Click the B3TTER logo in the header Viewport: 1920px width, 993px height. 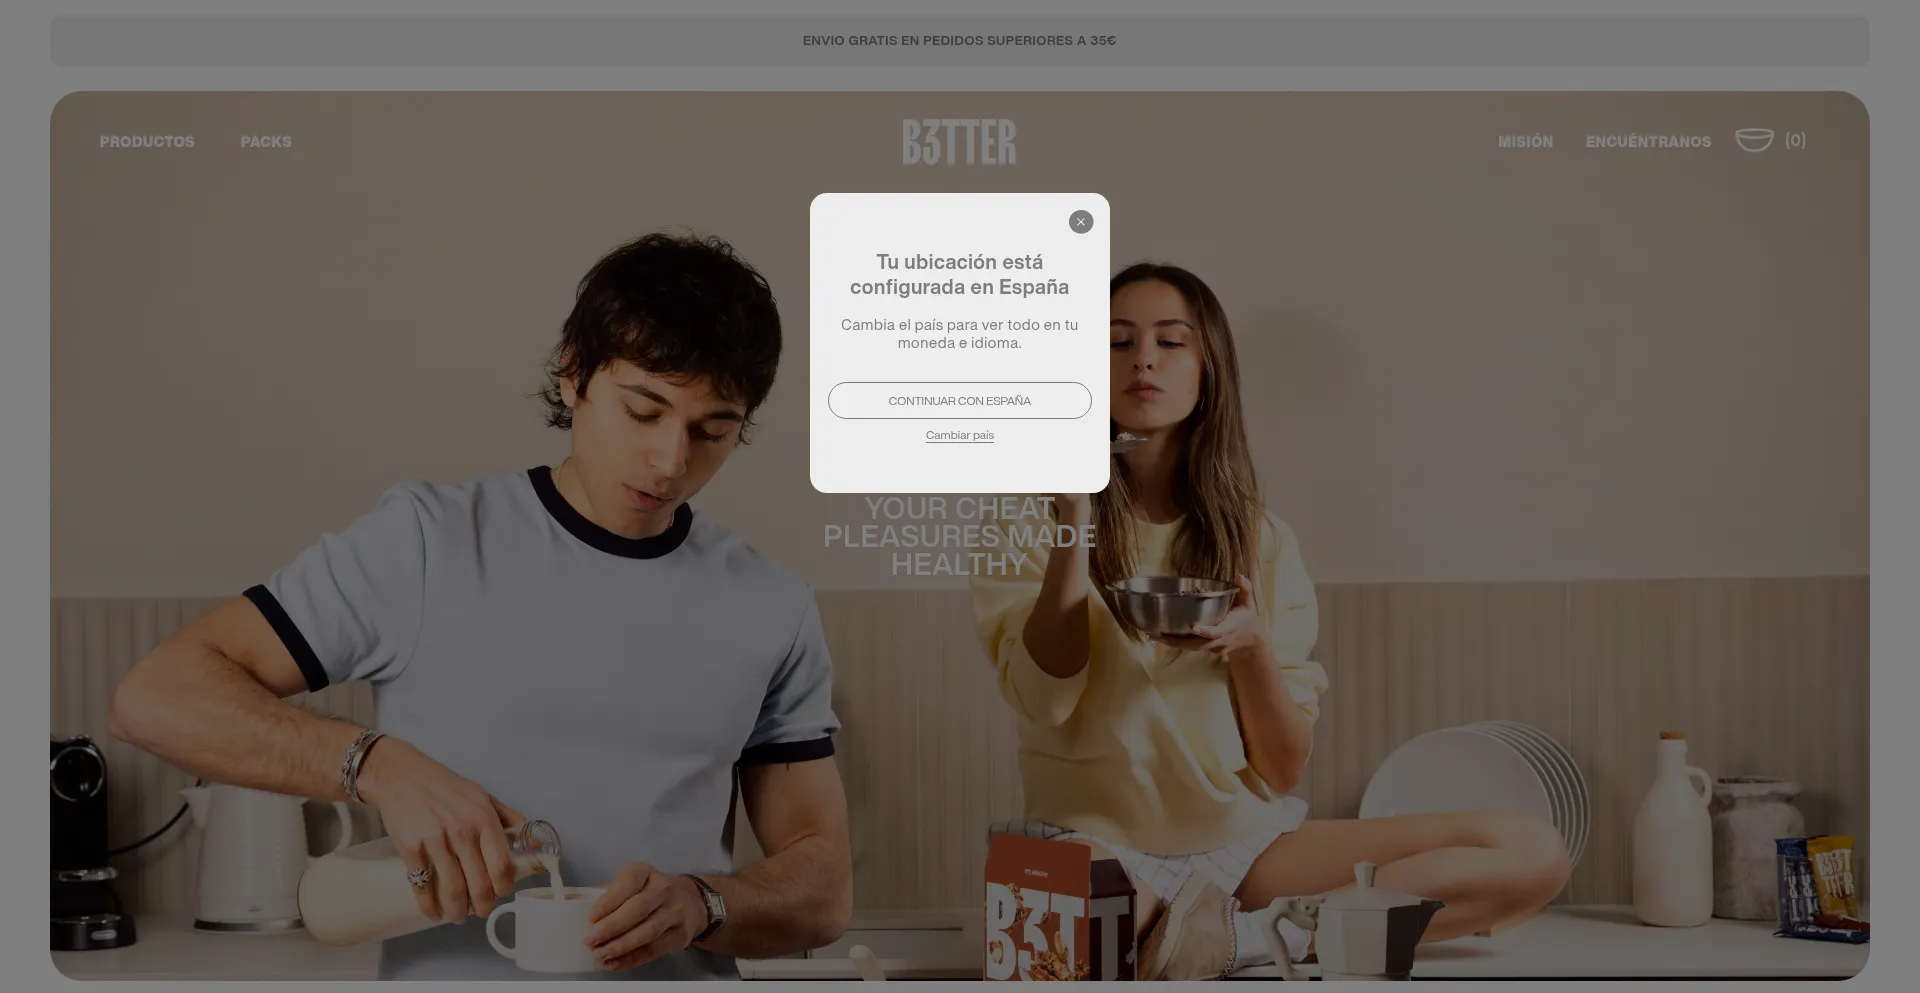[959, 142]
